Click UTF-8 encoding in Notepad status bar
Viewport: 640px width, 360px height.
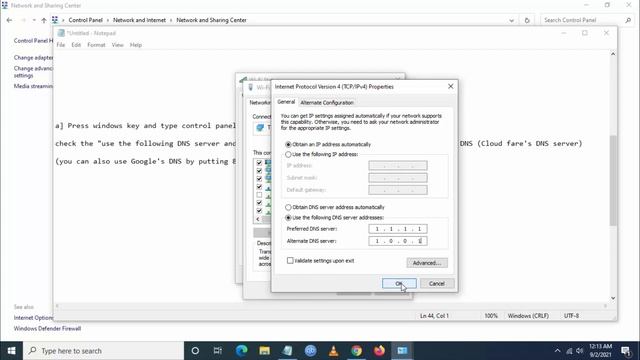[571, 316]
